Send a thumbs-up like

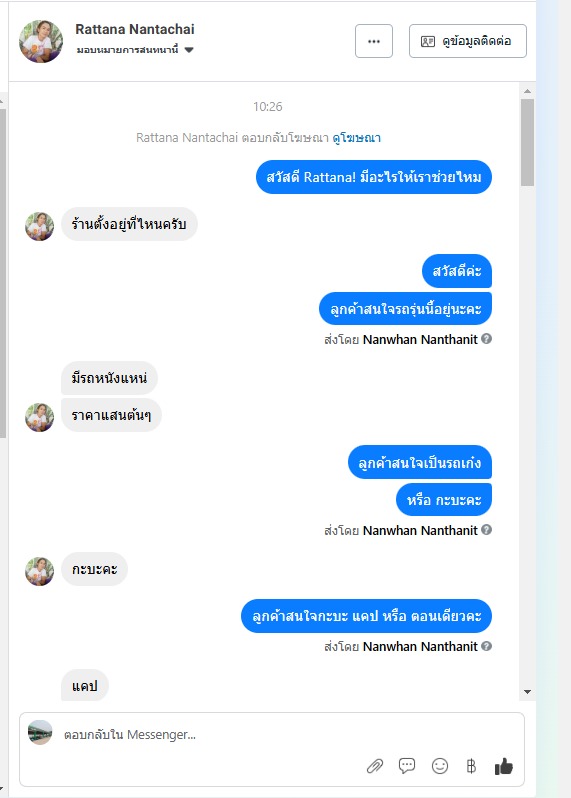point(504,765)
